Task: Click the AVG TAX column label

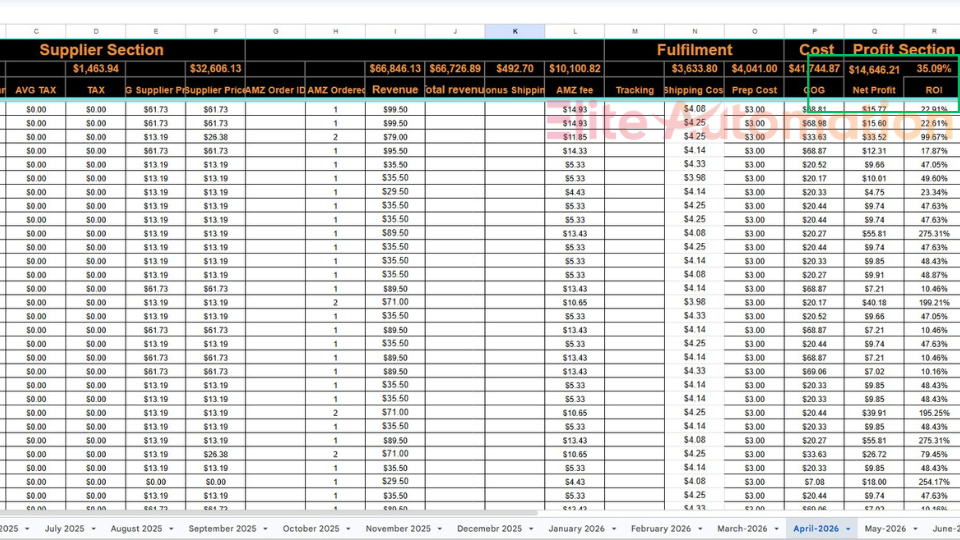Action: (36, 89)
